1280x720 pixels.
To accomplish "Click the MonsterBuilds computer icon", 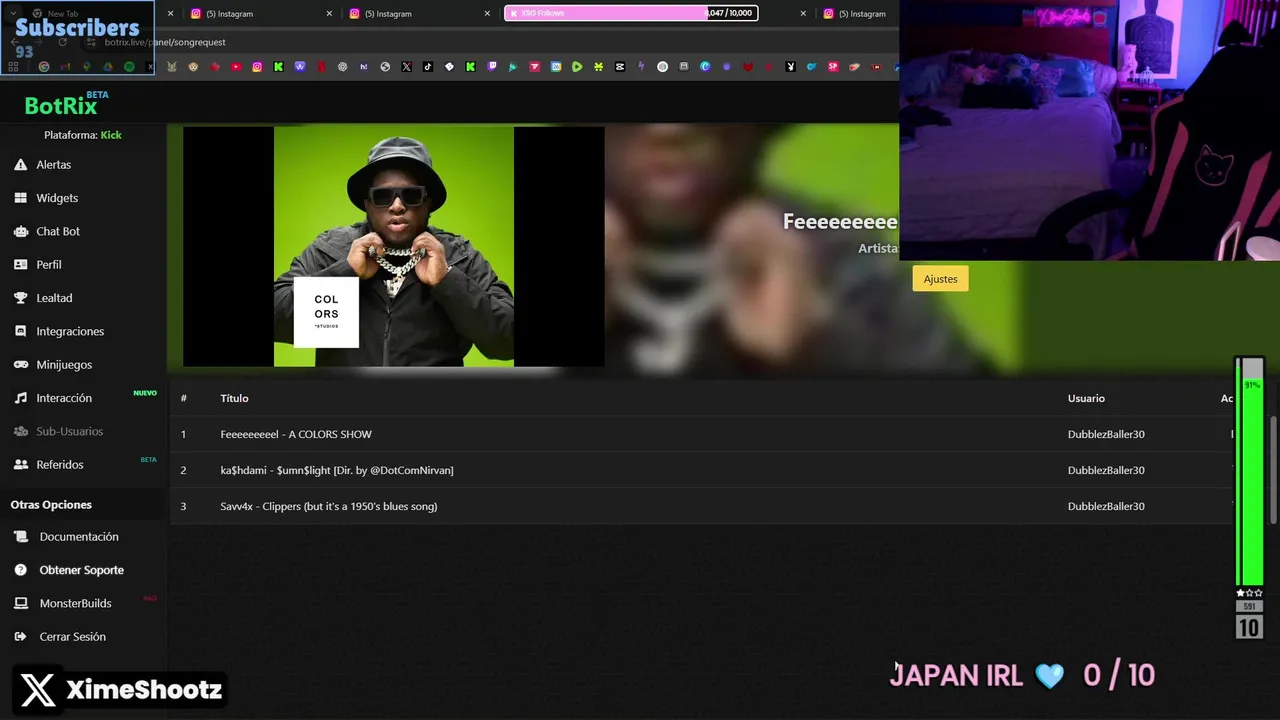I will pos(20,603).
